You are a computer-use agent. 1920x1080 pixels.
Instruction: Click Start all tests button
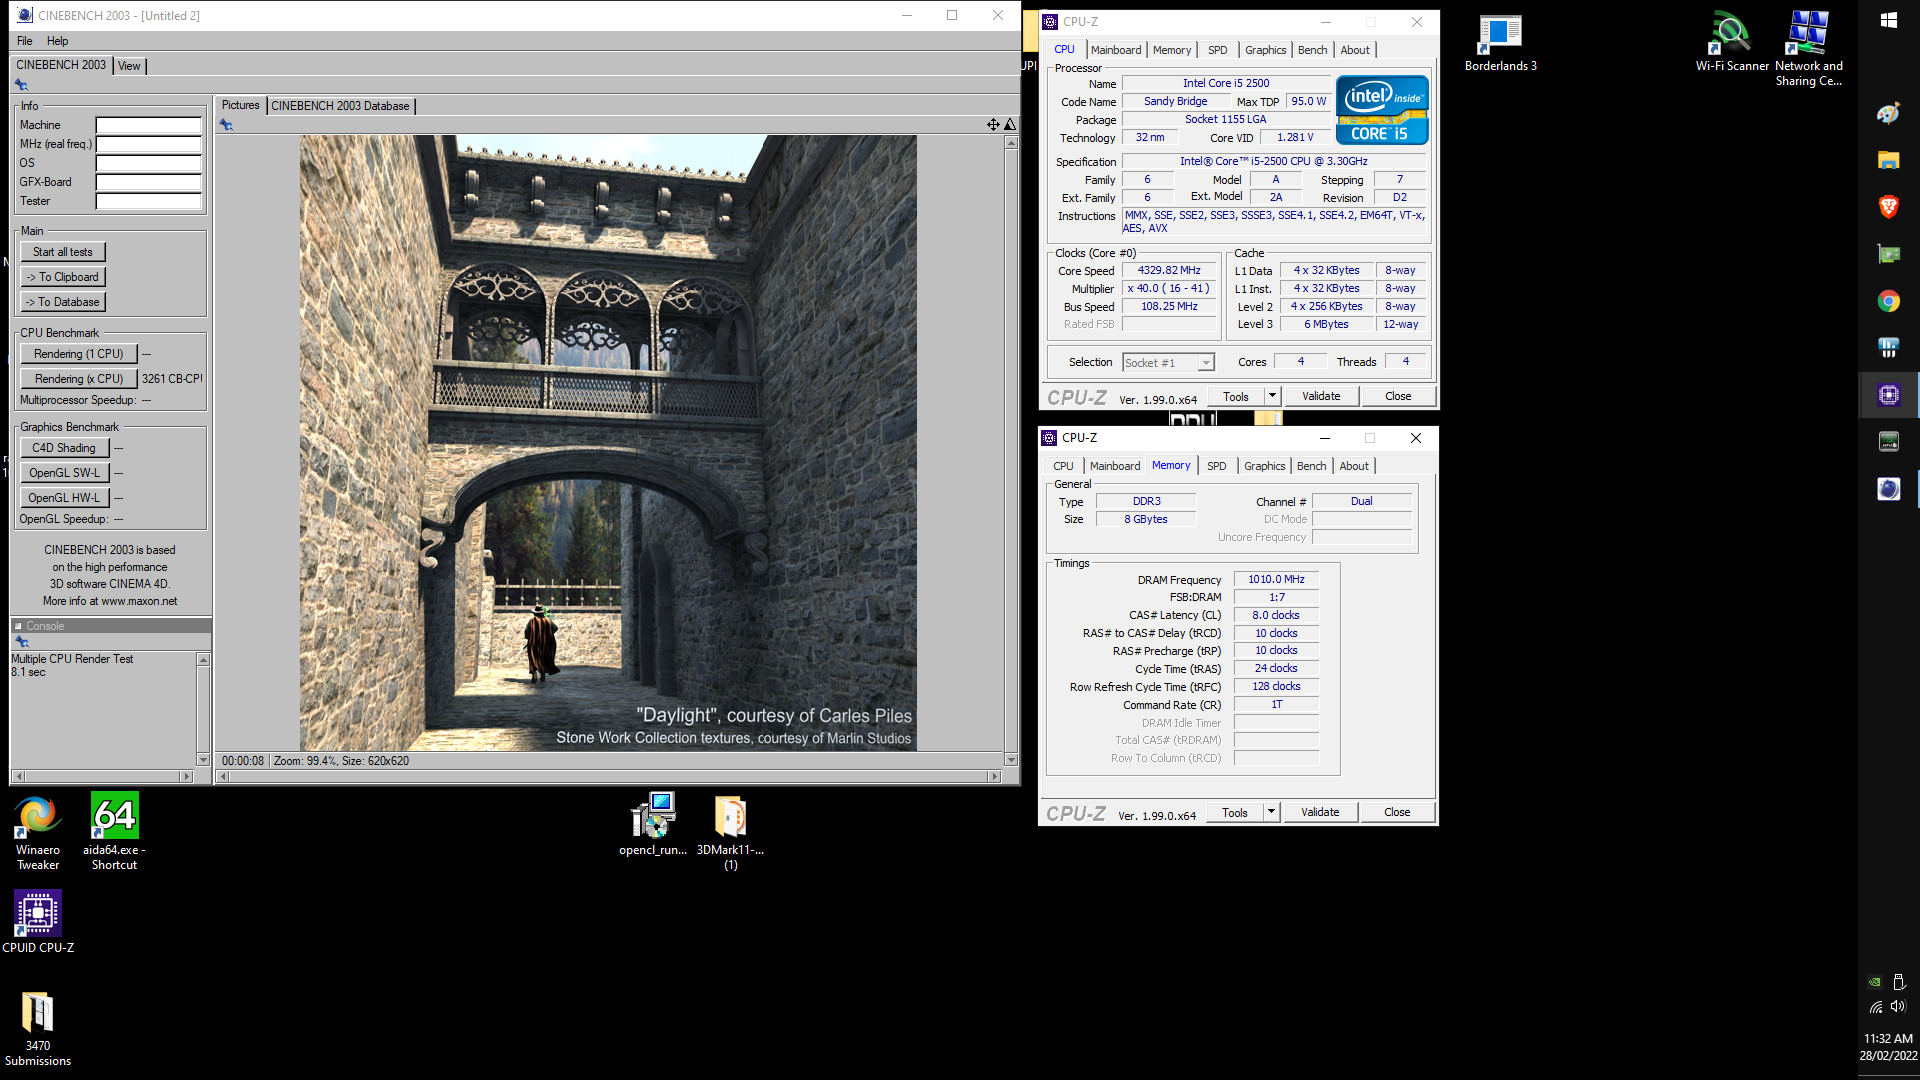coord(63,252)
